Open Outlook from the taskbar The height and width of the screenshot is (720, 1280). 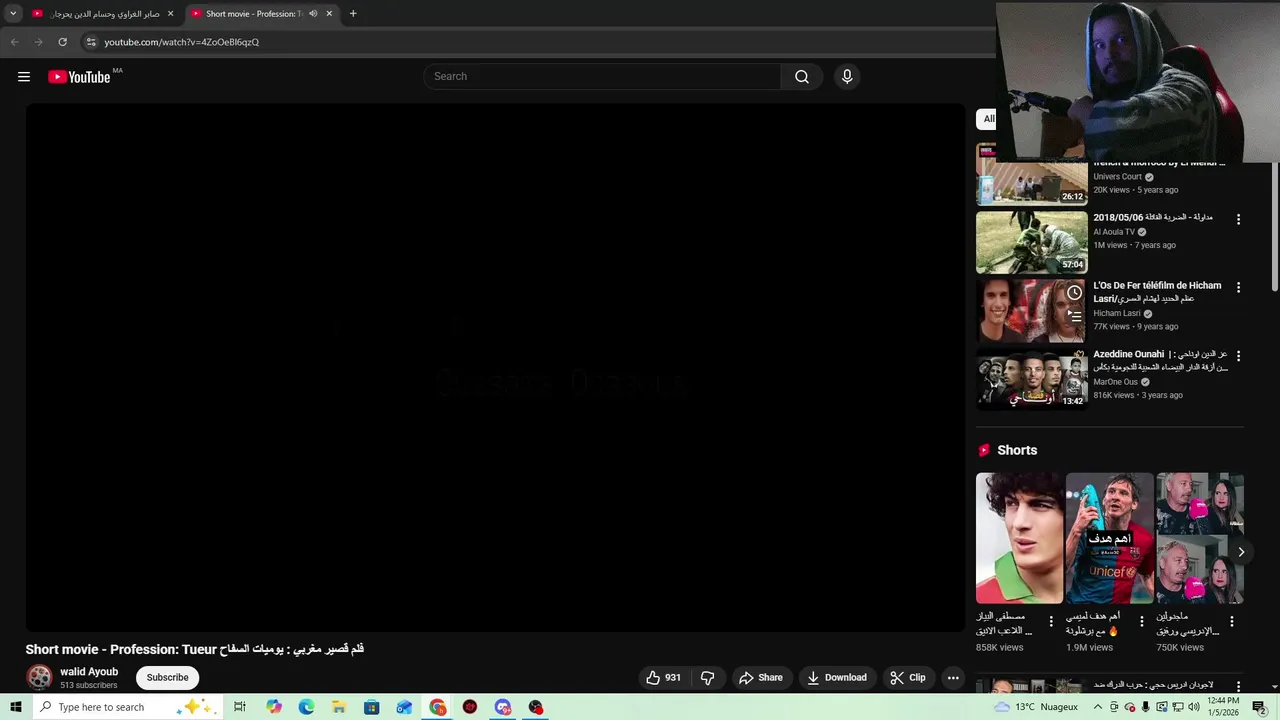(404, 707)
